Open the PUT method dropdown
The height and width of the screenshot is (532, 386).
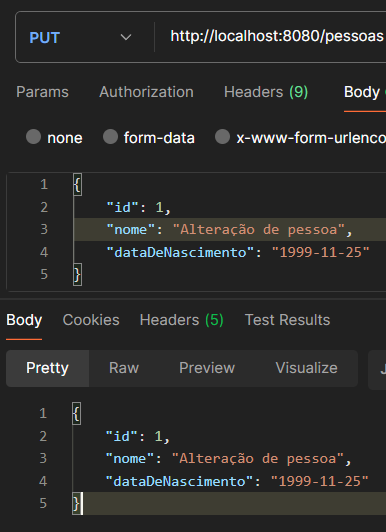[80, 37]
